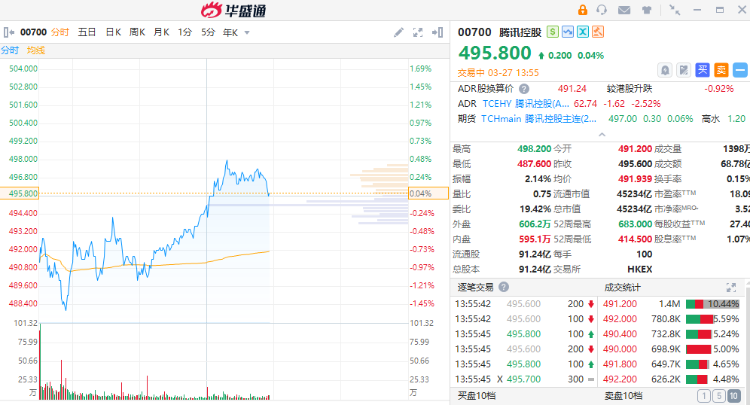Switch to 月K chart tab
Image resolution: width=750 pixels, height=405 pixels.
point(162,33)
